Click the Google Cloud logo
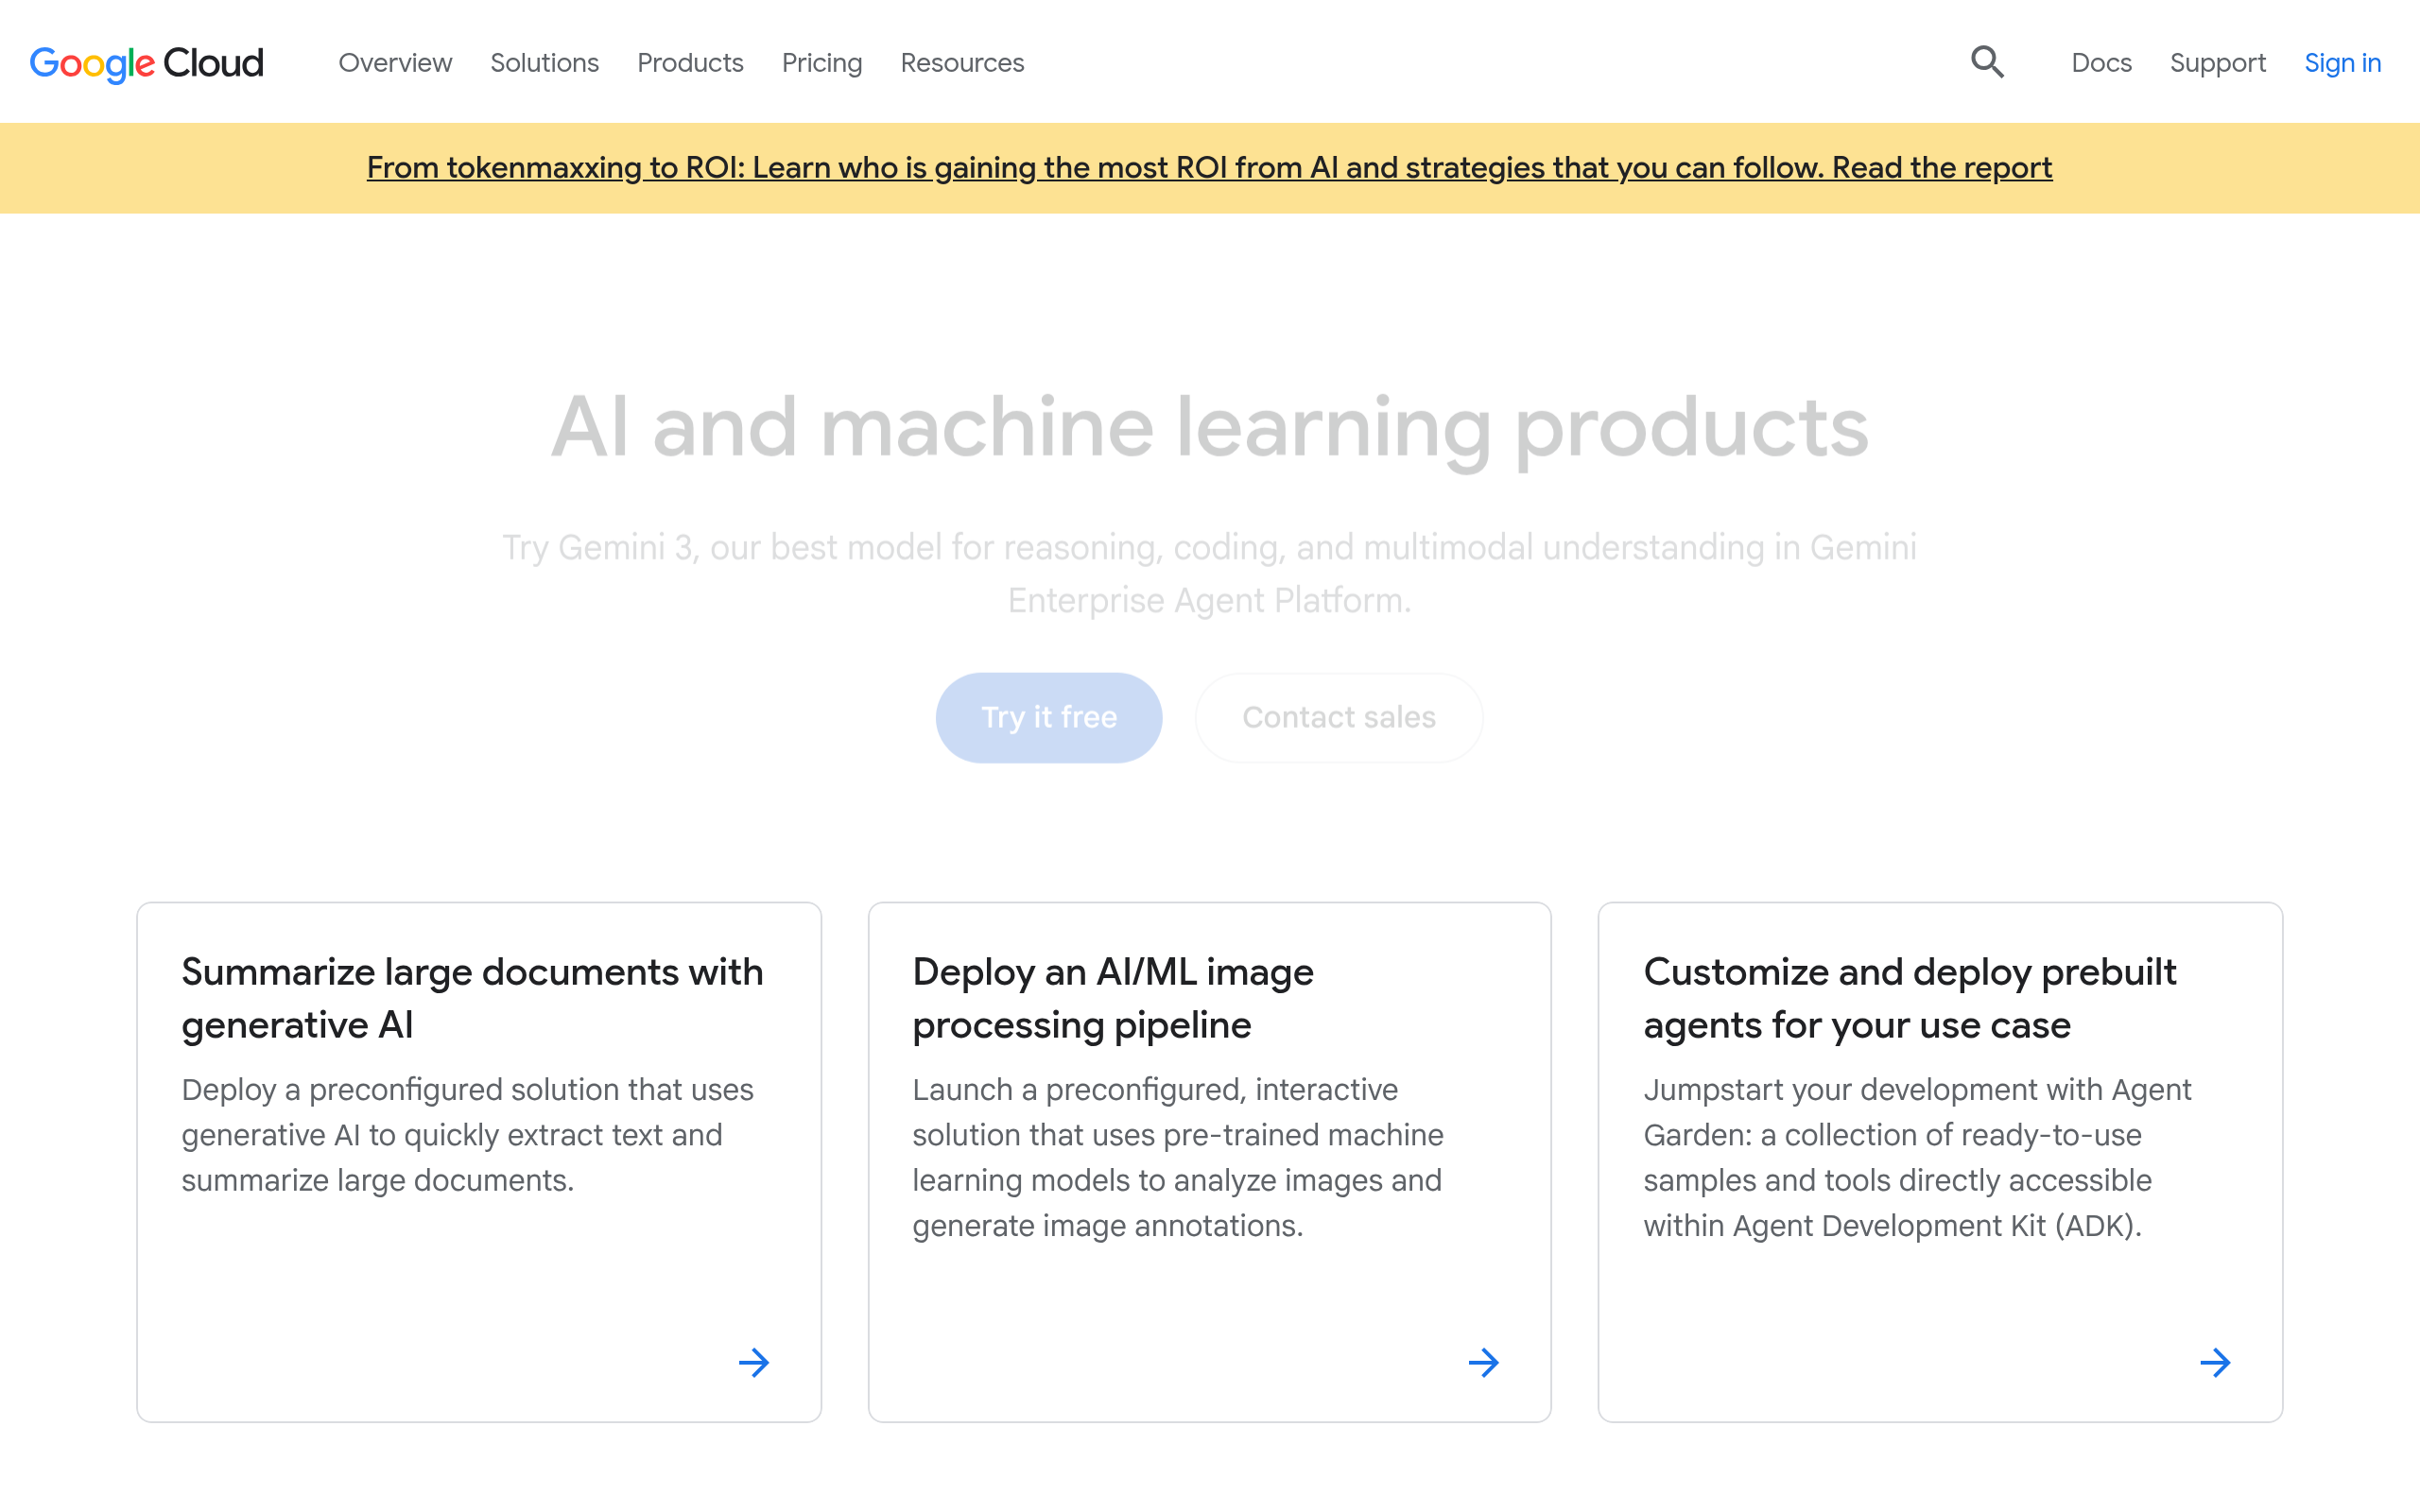This screenshot has height=1512, width=2420. [x=147, y=63]
